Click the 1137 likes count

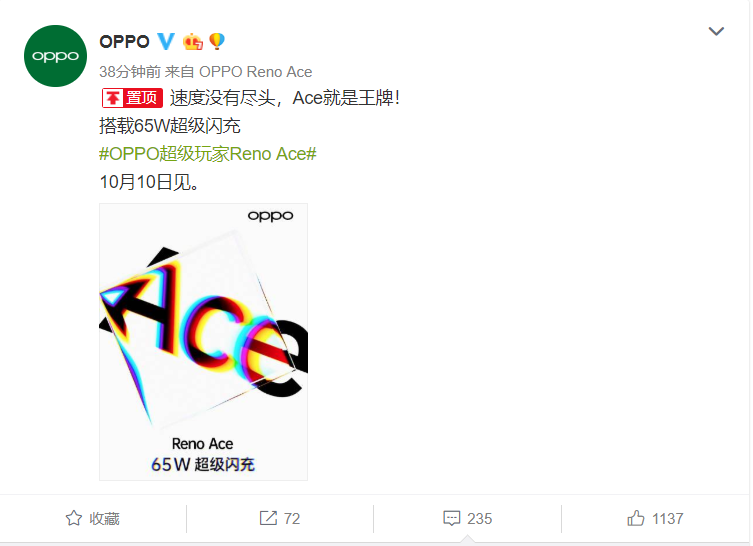click(x=668, y=519)
